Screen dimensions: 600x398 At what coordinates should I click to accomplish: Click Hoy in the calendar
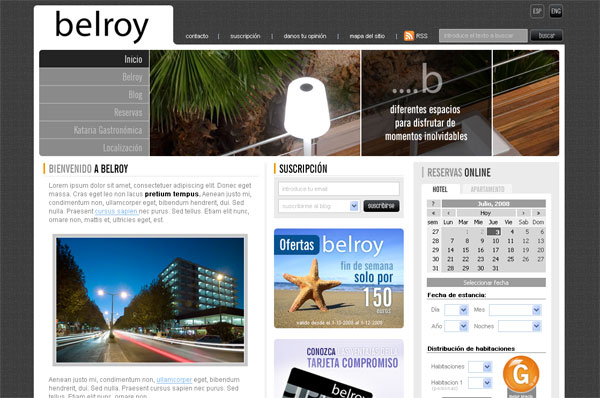[x=486, y=213]
